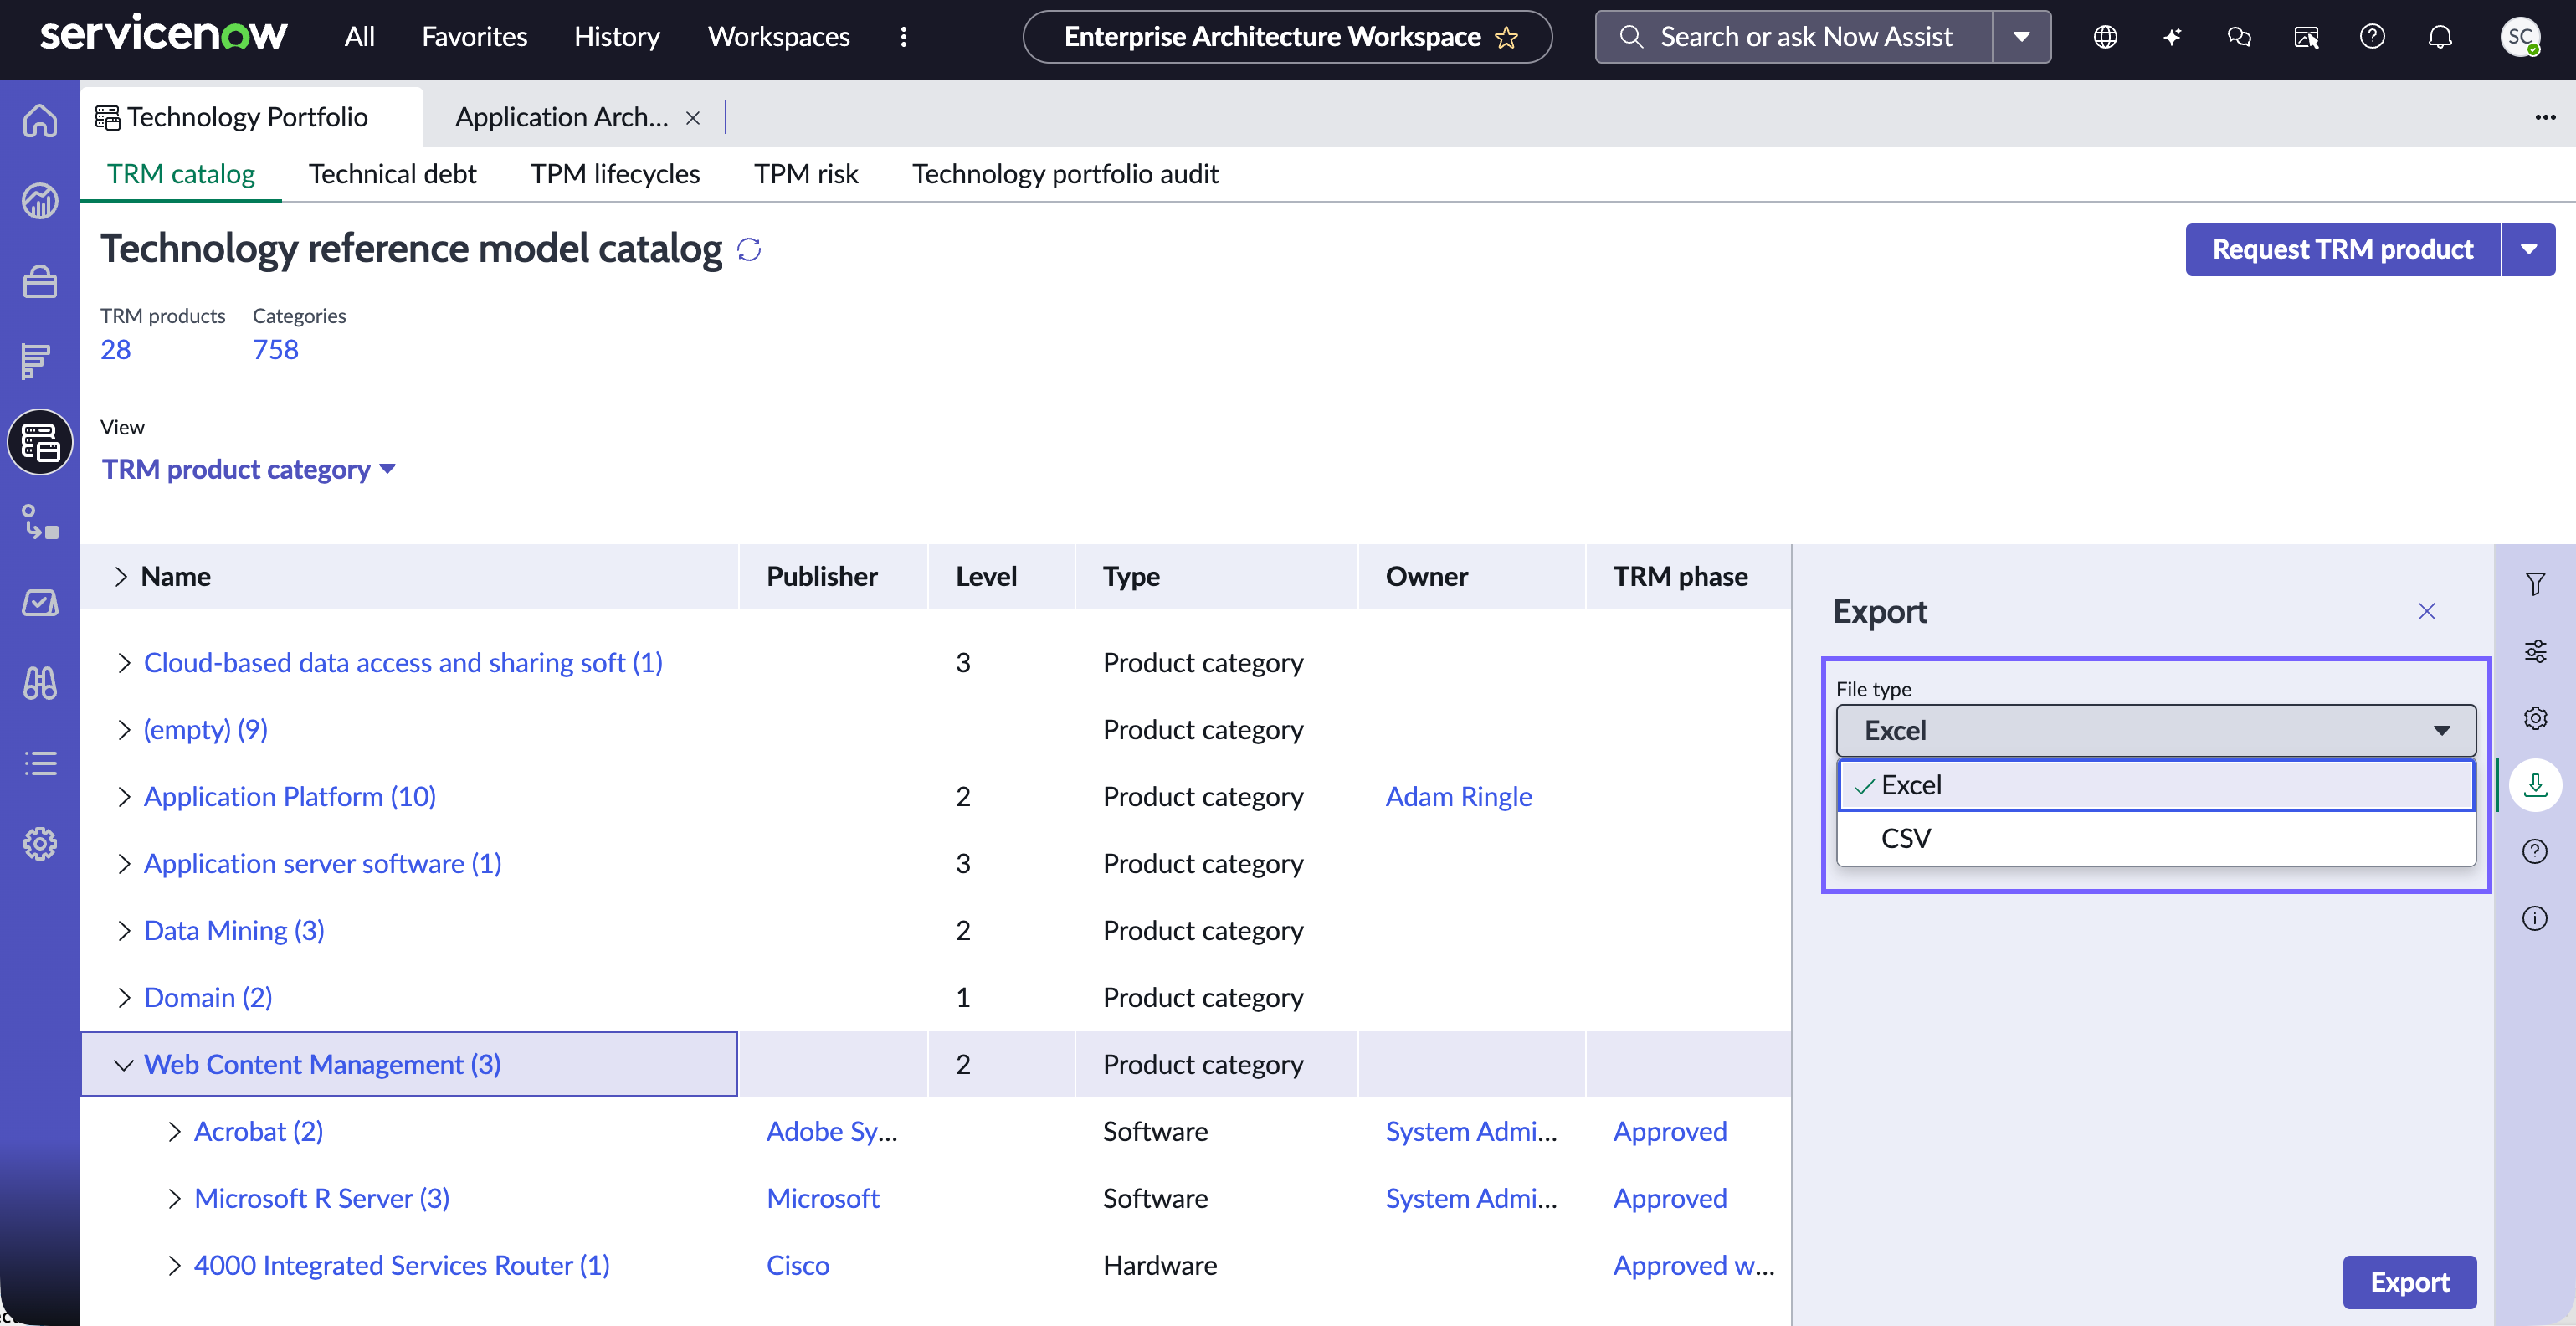This screenshot has height=1326, width=2576.
Task: Open the TRM product category view dropdown
Action: [249, 469]
